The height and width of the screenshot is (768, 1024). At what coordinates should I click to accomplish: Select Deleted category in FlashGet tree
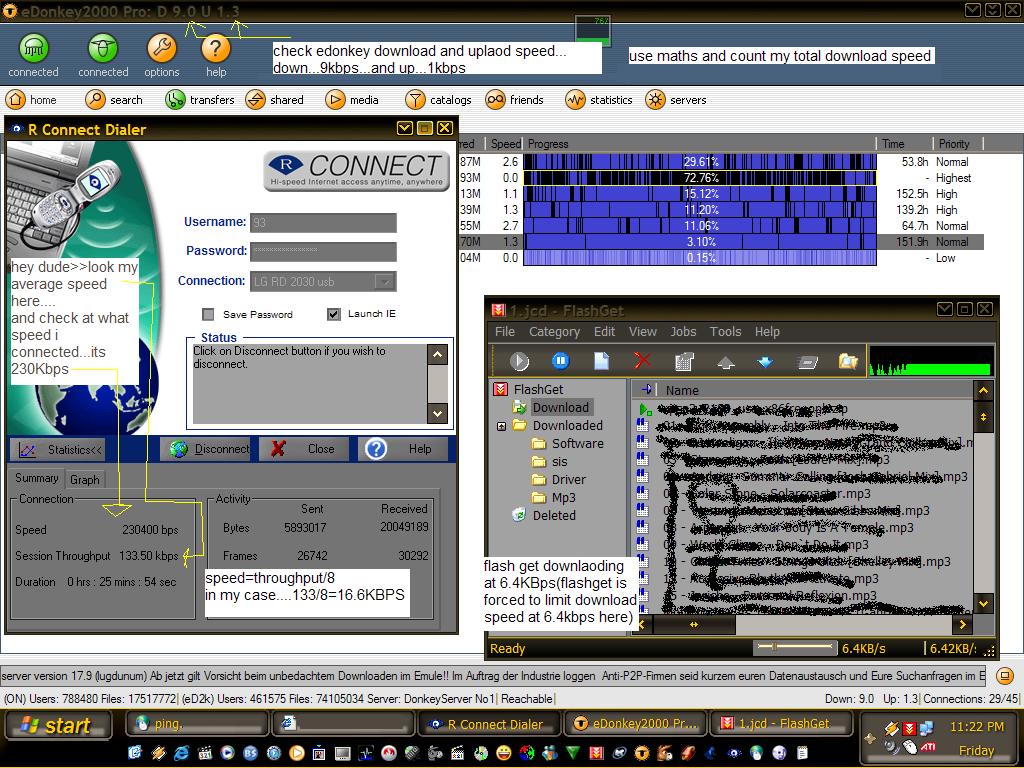point(545,515)
